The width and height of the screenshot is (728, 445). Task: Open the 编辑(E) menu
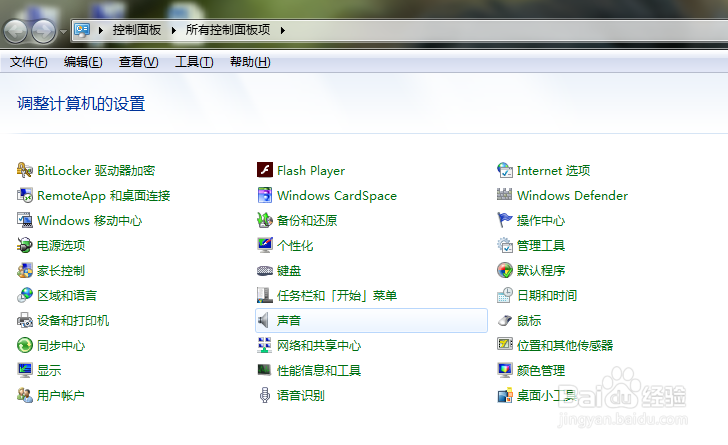tap(83, 62)
